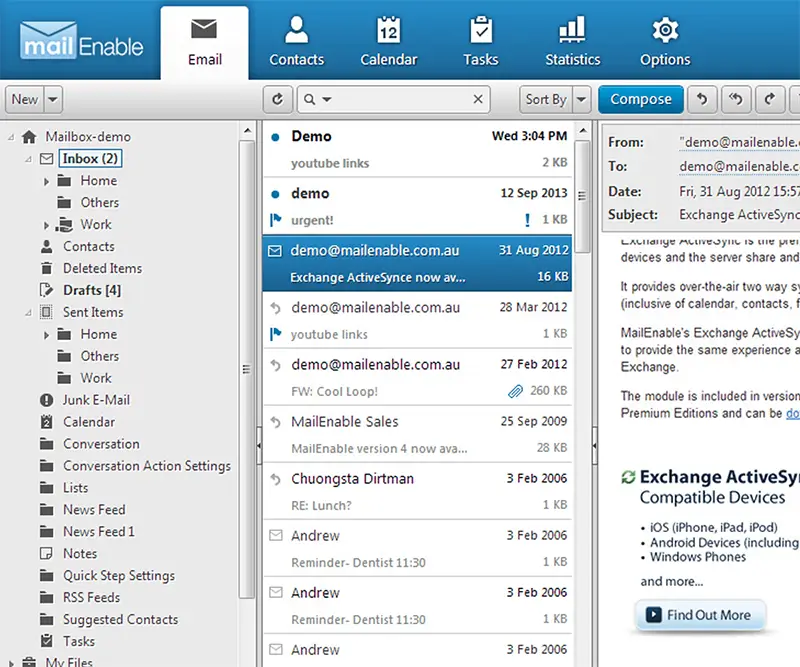Open MailEnable Sales message
The width and height of the screenshot is (800, 667).
point(417,435)
